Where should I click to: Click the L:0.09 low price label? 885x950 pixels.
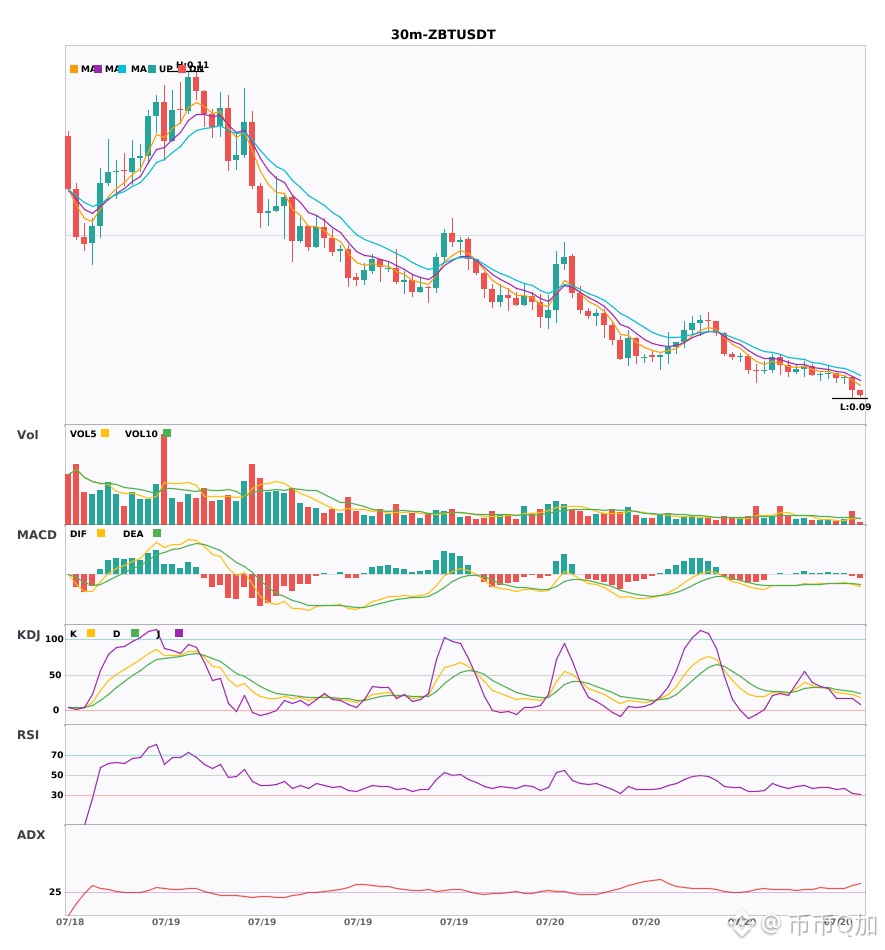click(x=855, y=407)
